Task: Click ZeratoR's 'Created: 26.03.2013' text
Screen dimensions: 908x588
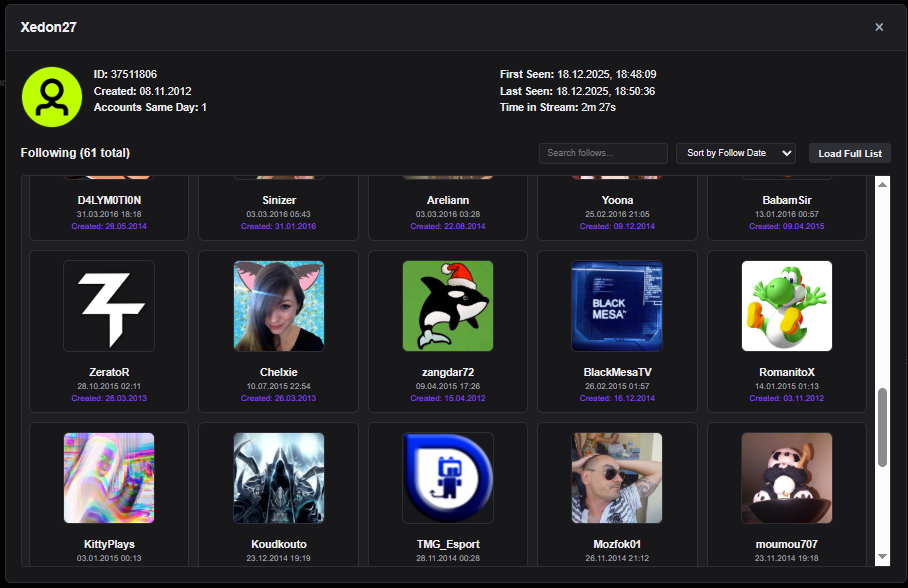Action: click(109, 399)
